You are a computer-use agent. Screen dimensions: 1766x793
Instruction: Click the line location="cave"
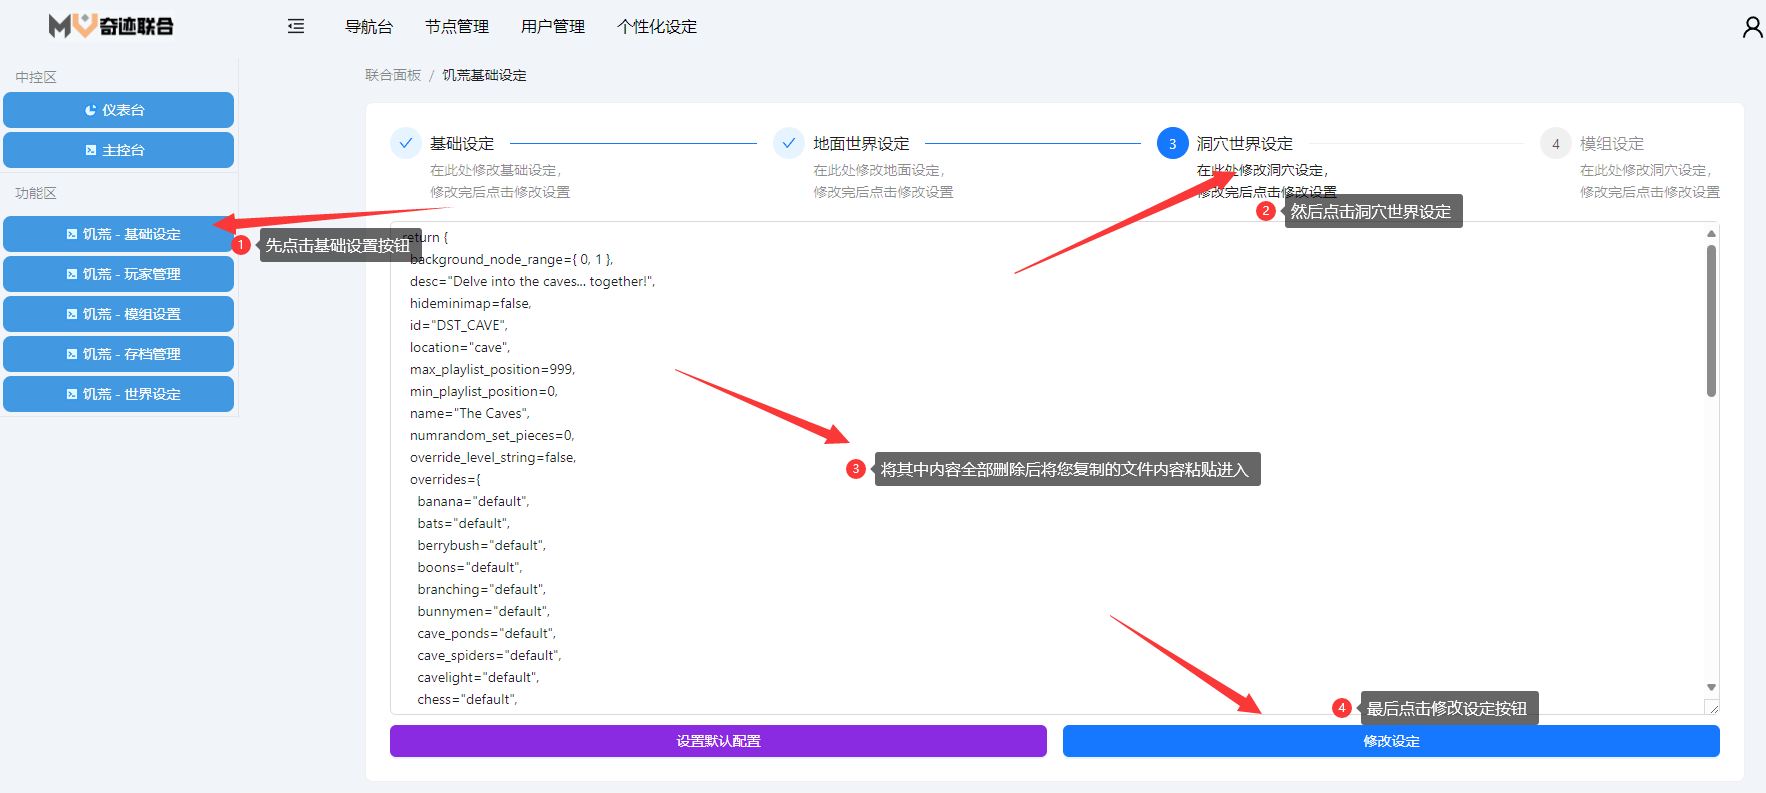point(460,347)
